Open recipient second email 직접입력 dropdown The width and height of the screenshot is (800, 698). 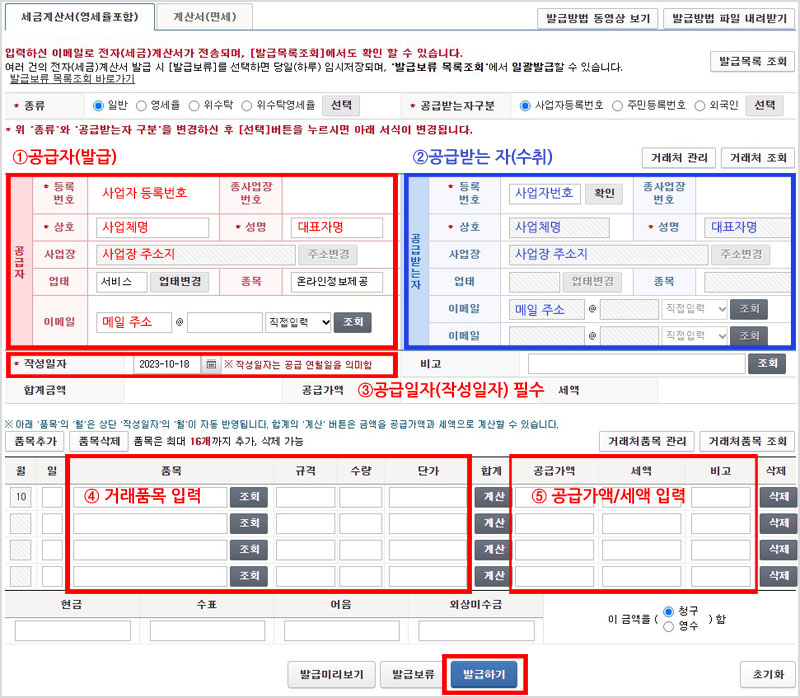(x=694, y=336)
